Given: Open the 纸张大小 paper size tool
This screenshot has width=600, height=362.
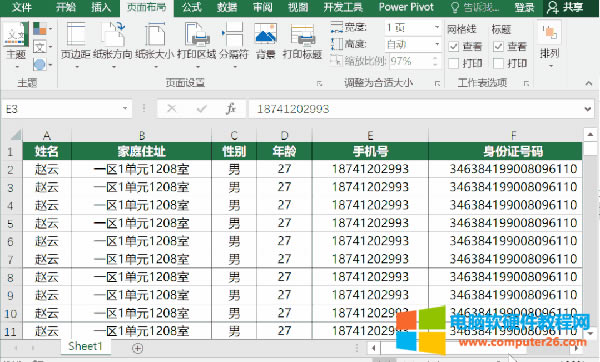Looking at the screenshot, I should coord(155,44).
